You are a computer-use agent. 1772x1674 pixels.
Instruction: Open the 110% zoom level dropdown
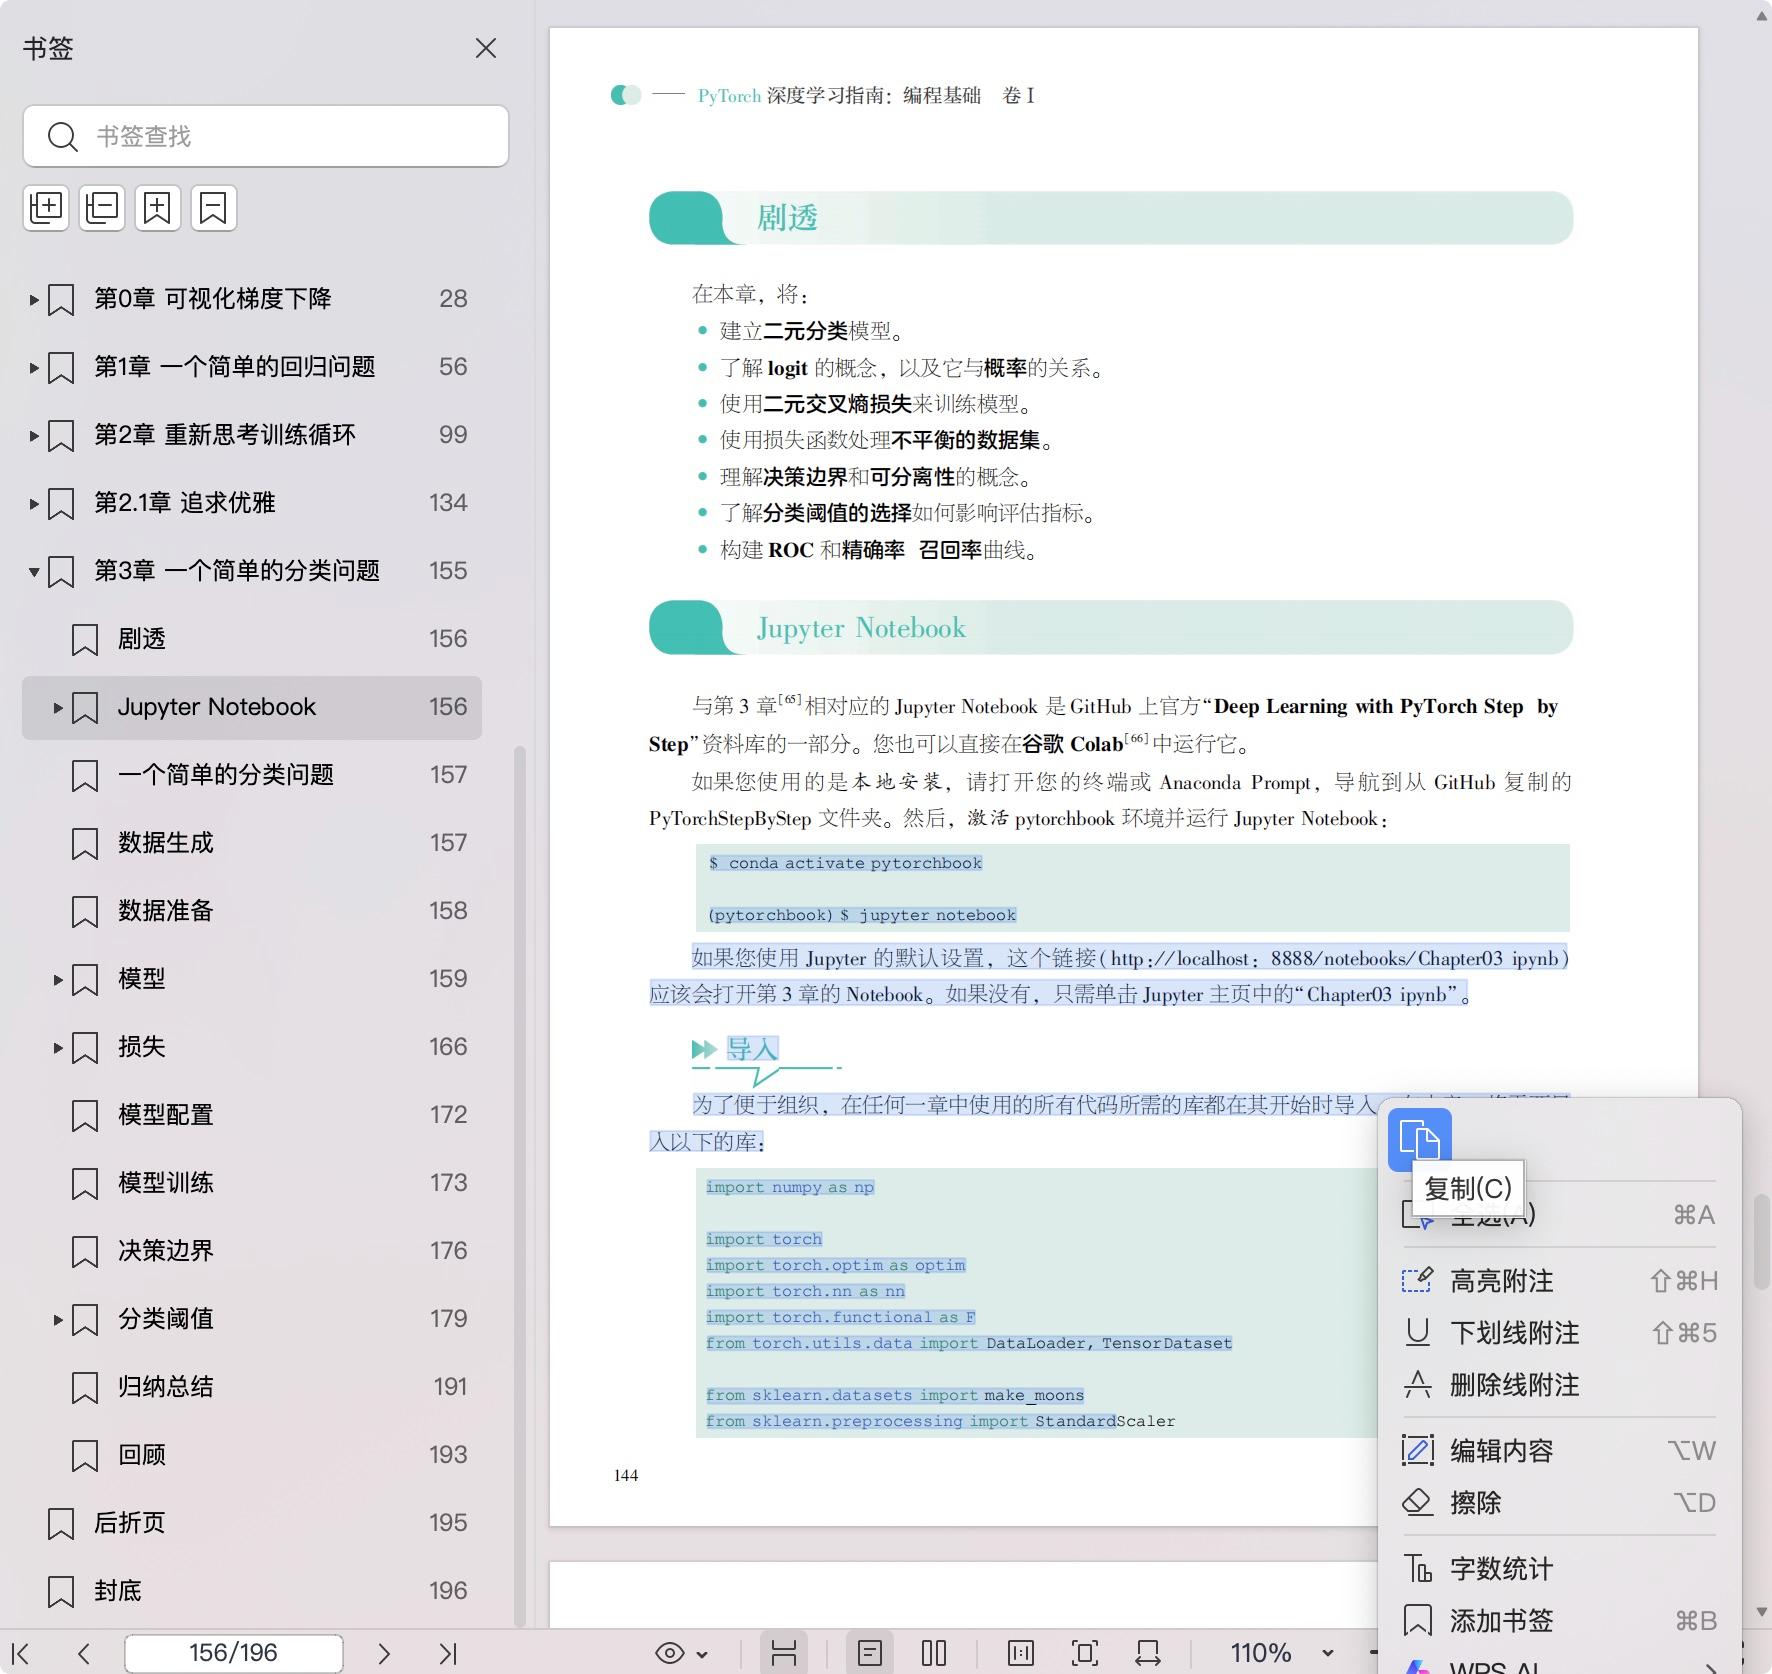[x=1327, y=1654]
